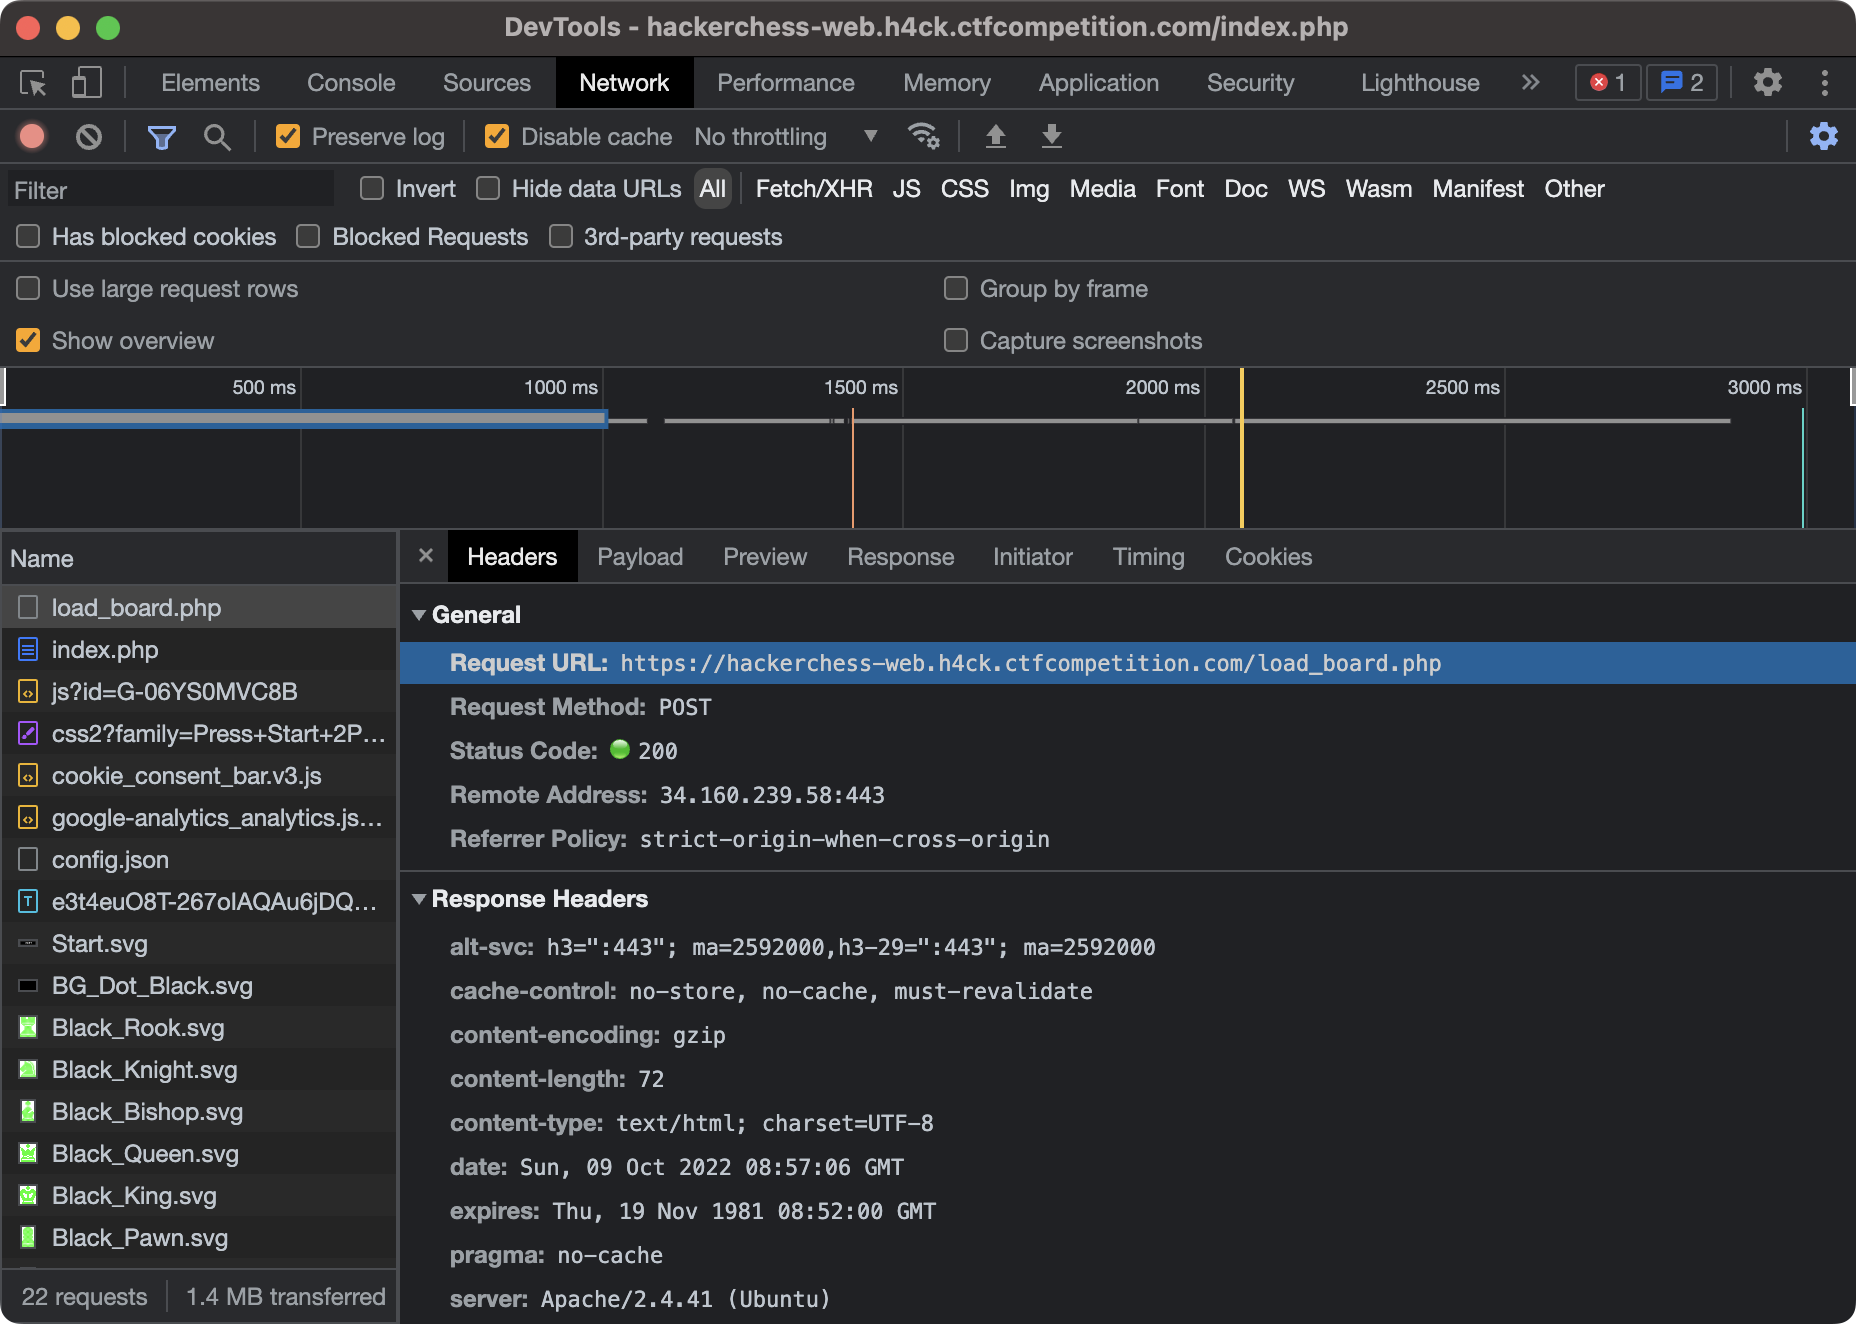The image size is (1856, 1324).
Task: Open network conditions settings
Action: pos(925,136)
